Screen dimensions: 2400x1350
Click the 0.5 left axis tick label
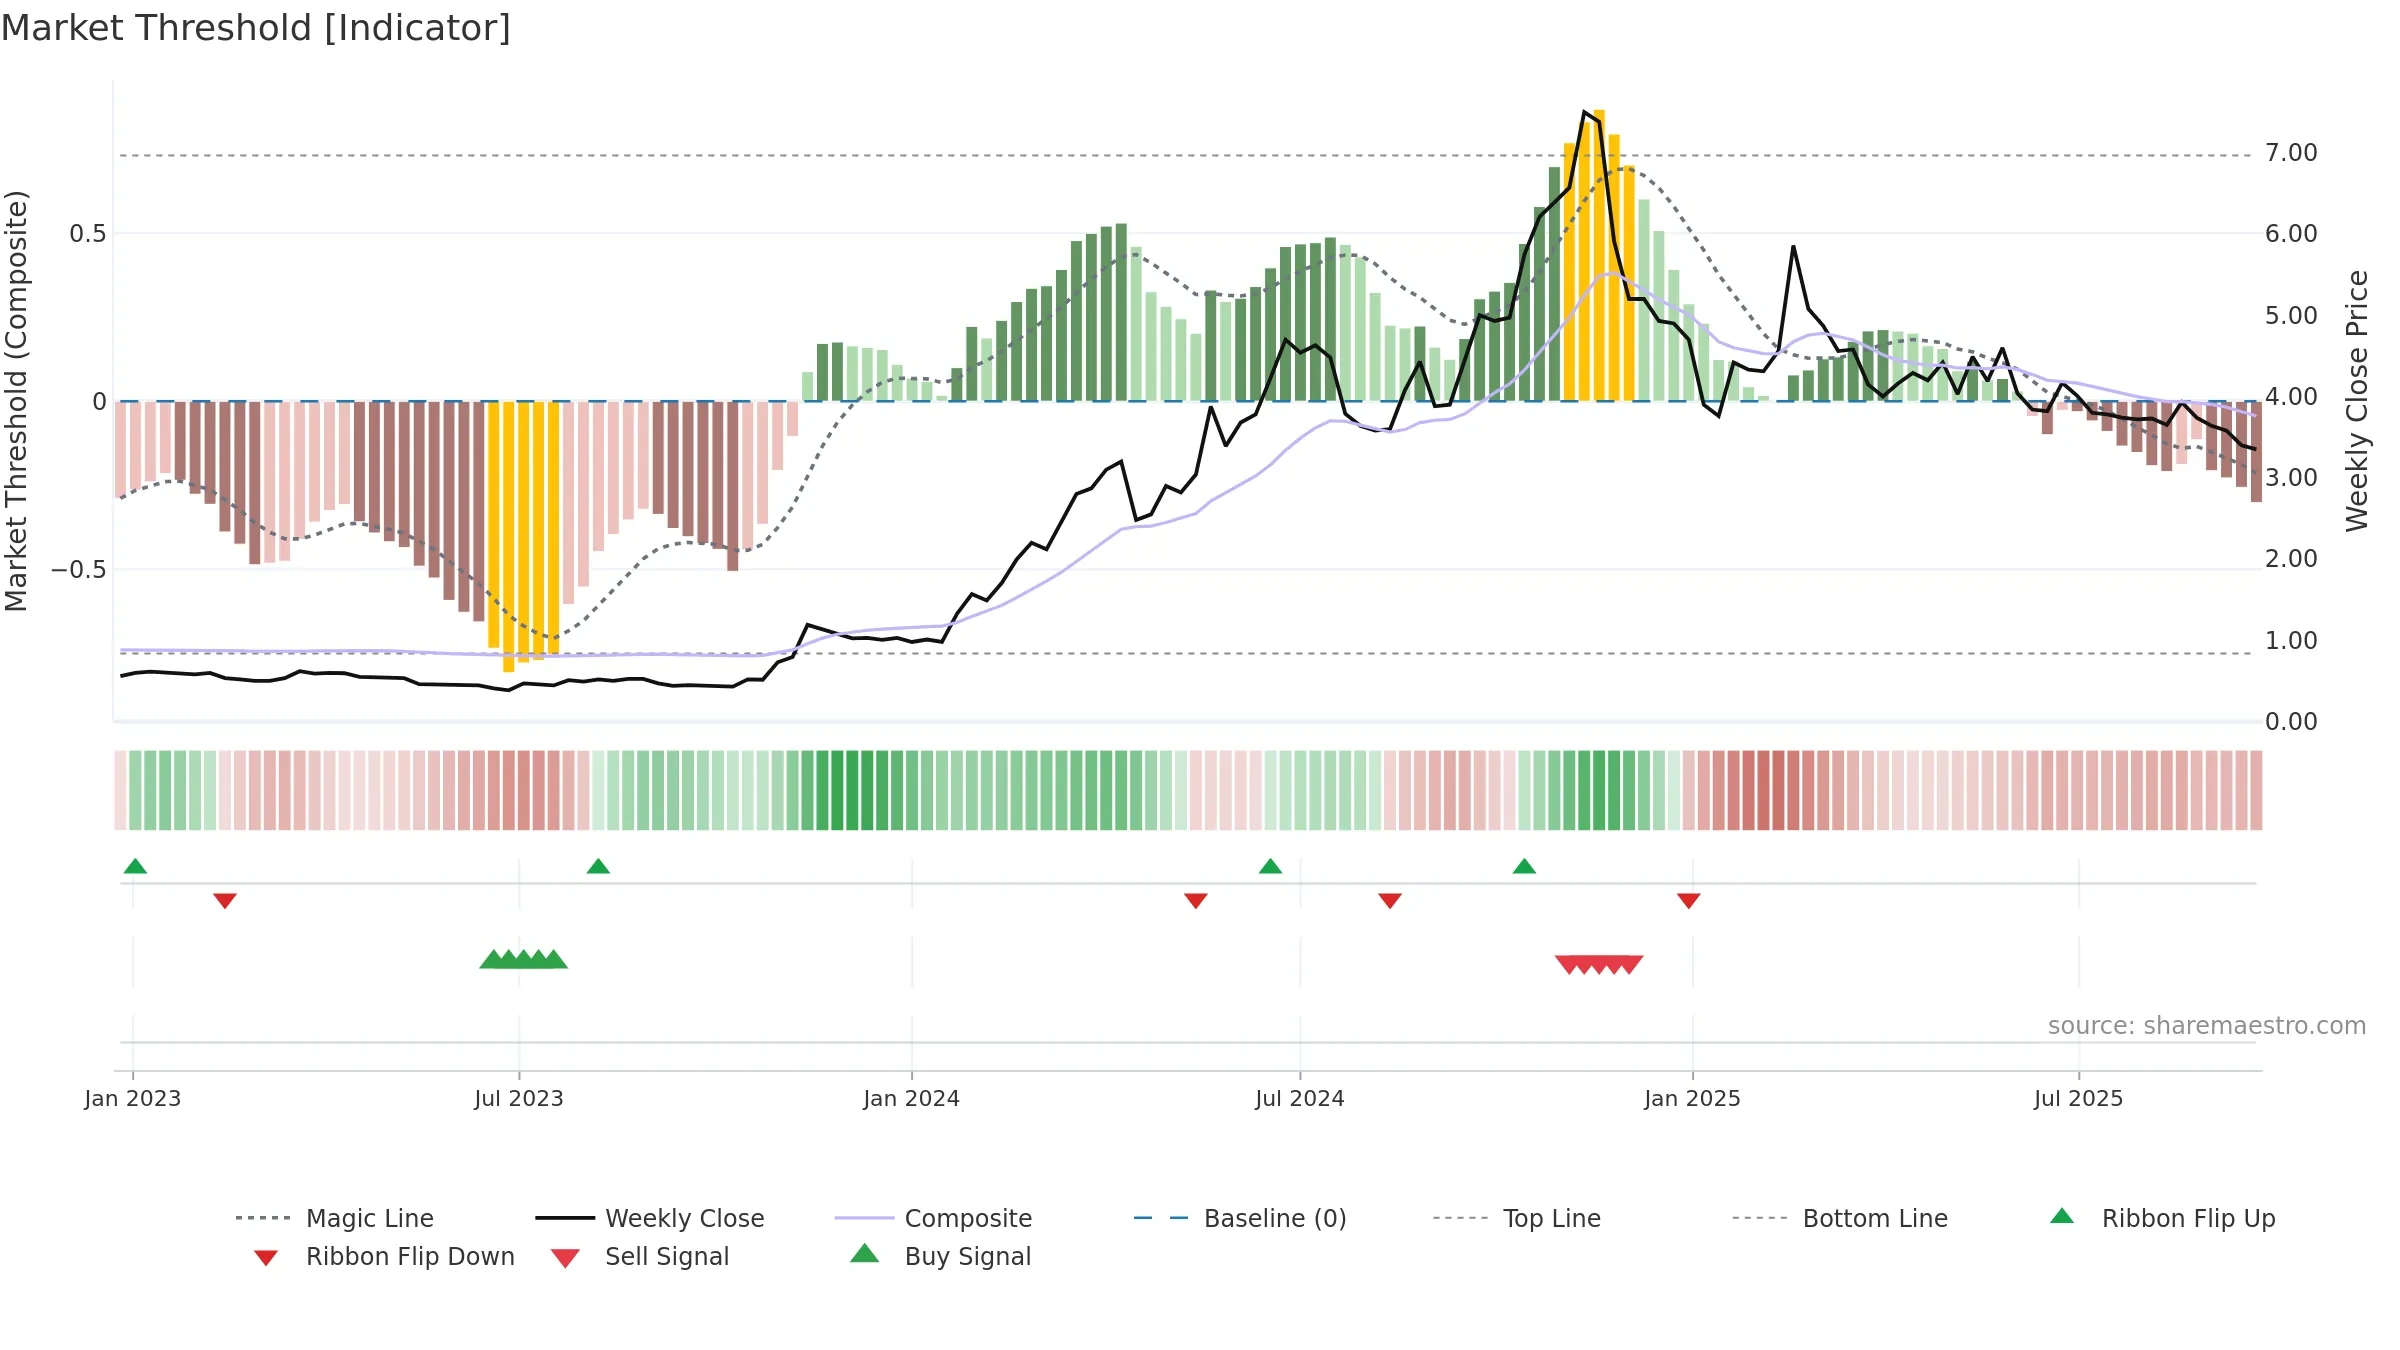(x=87, y=234)
